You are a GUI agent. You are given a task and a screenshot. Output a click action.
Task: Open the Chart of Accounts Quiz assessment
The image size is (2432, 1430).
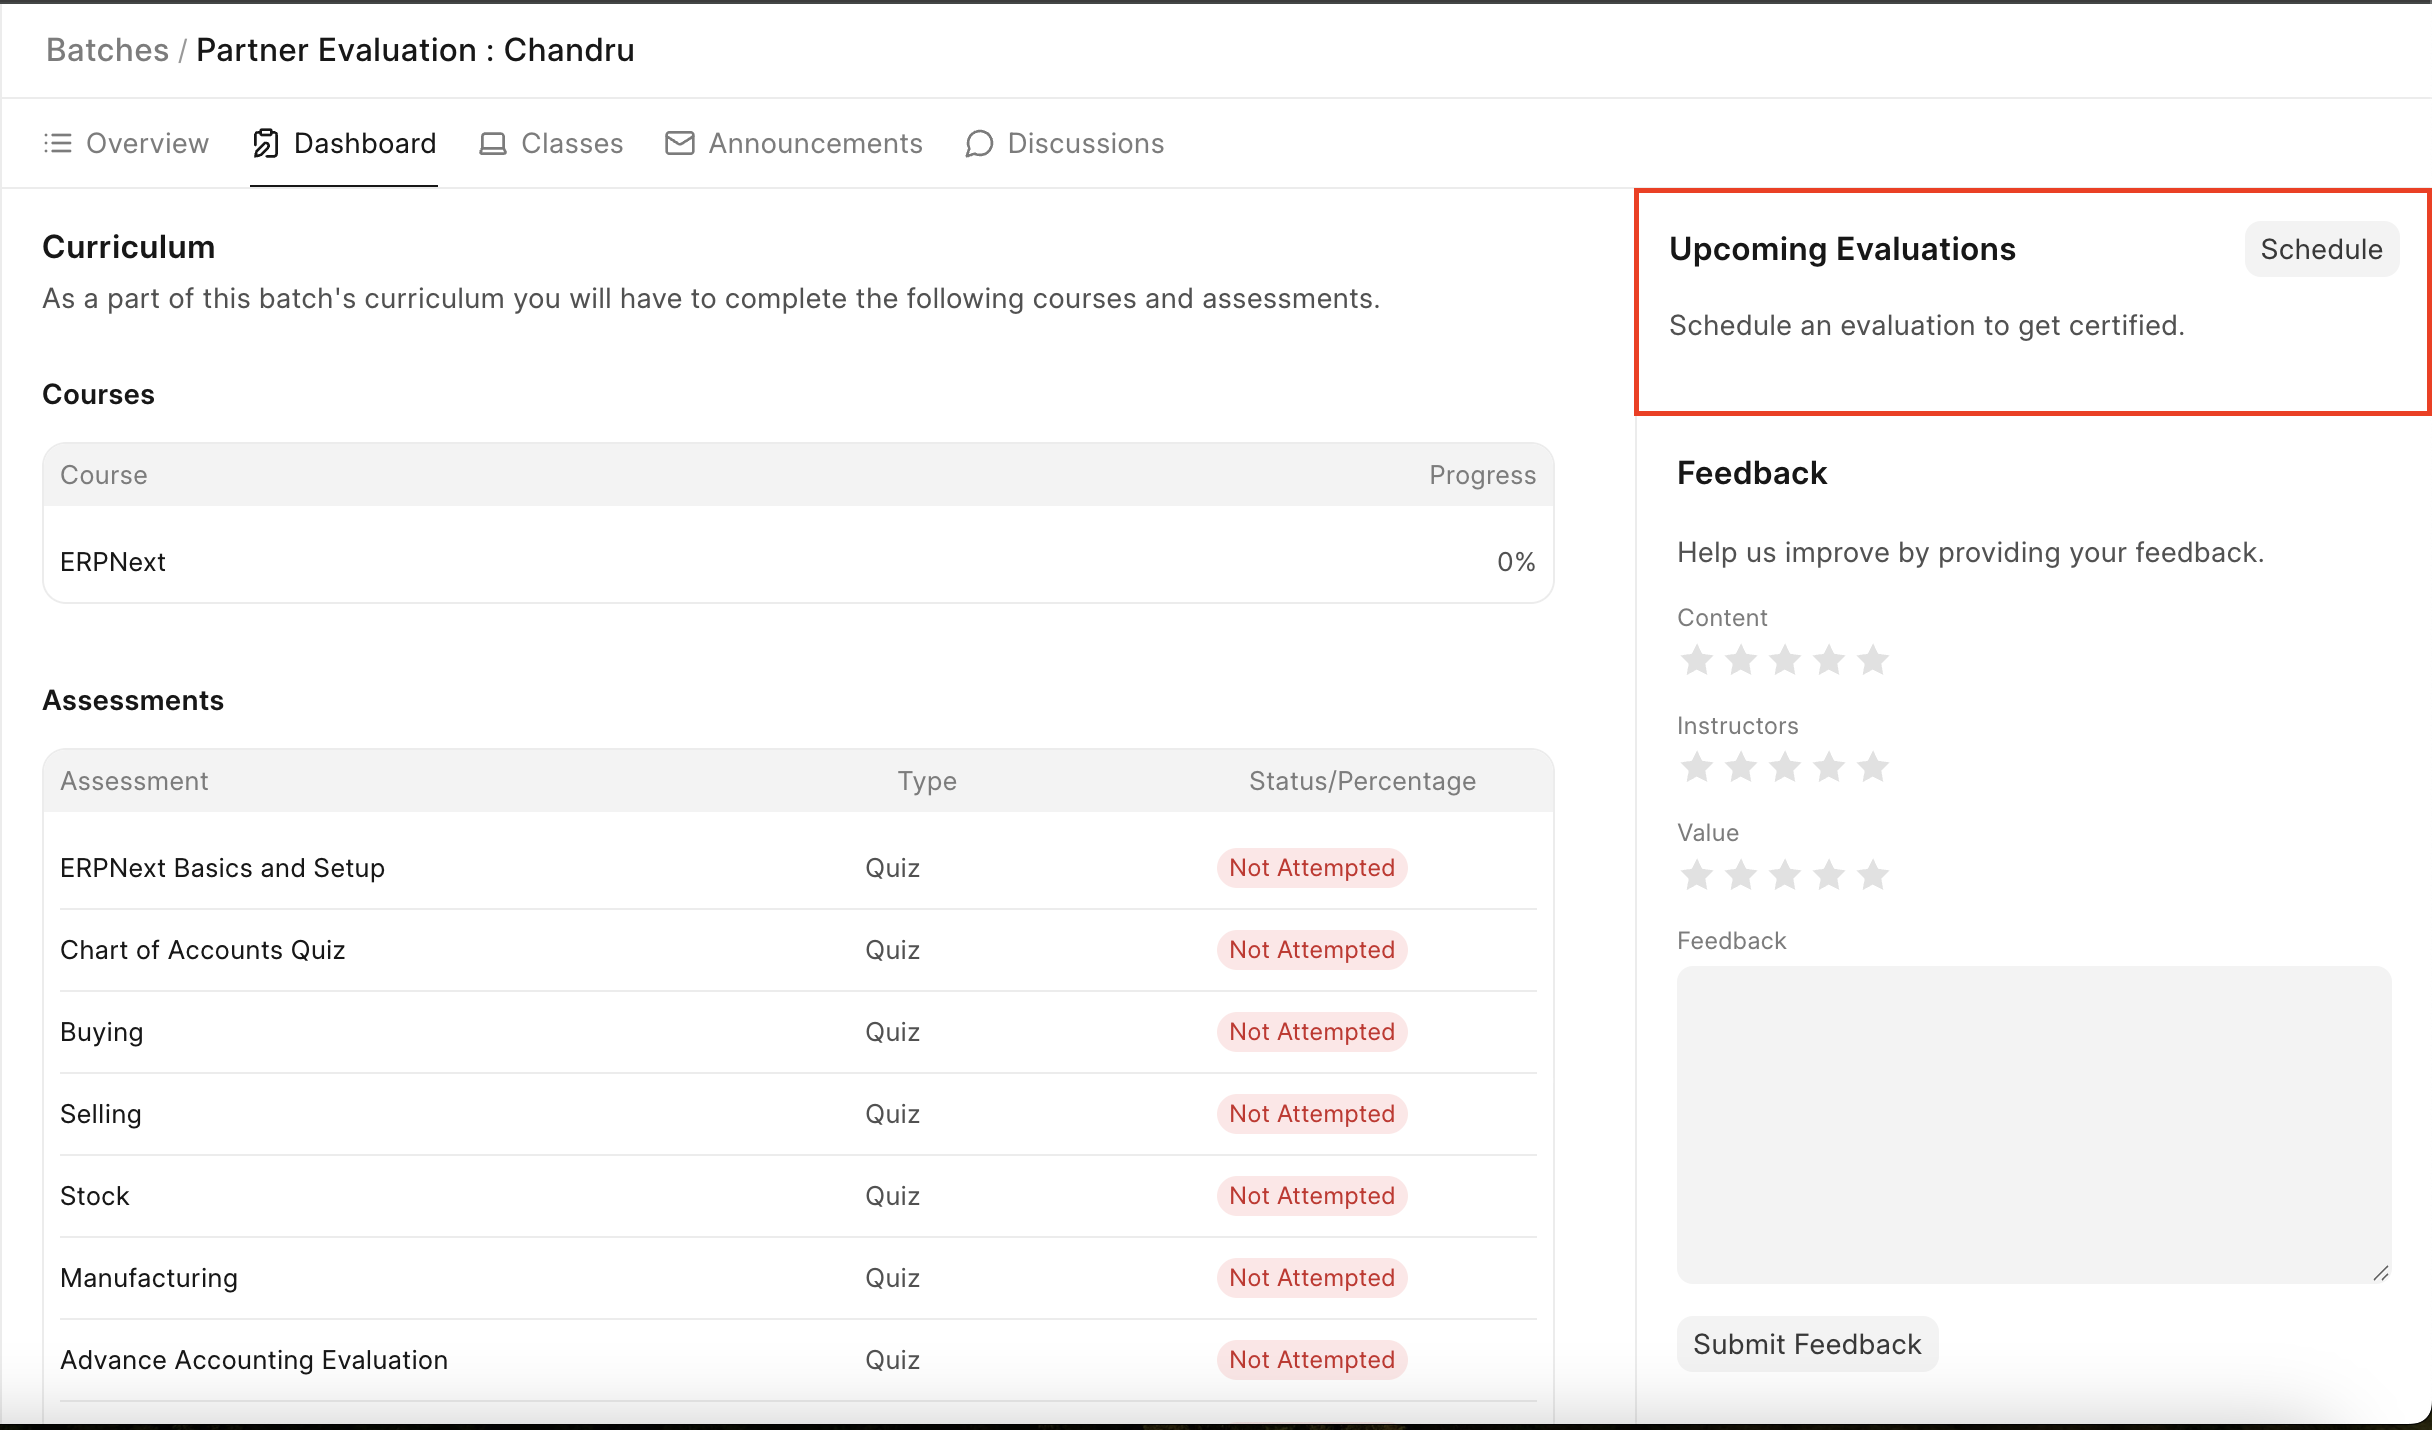[x=203, y=950]
